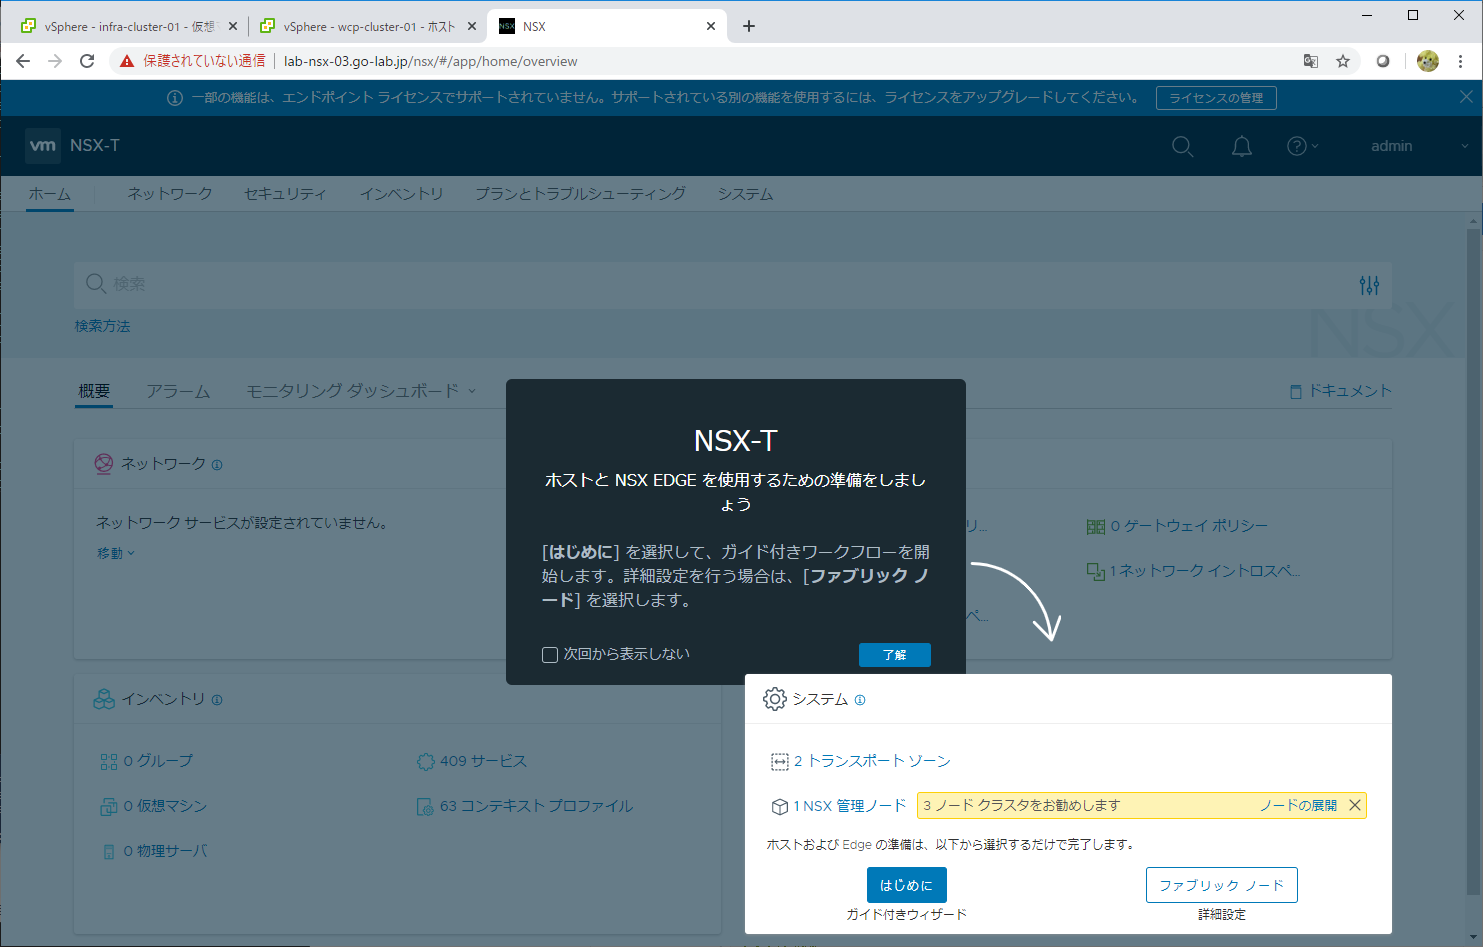1483x947 pixels.
Task: Open search filter sliders icon
Action: [1369, 285]
